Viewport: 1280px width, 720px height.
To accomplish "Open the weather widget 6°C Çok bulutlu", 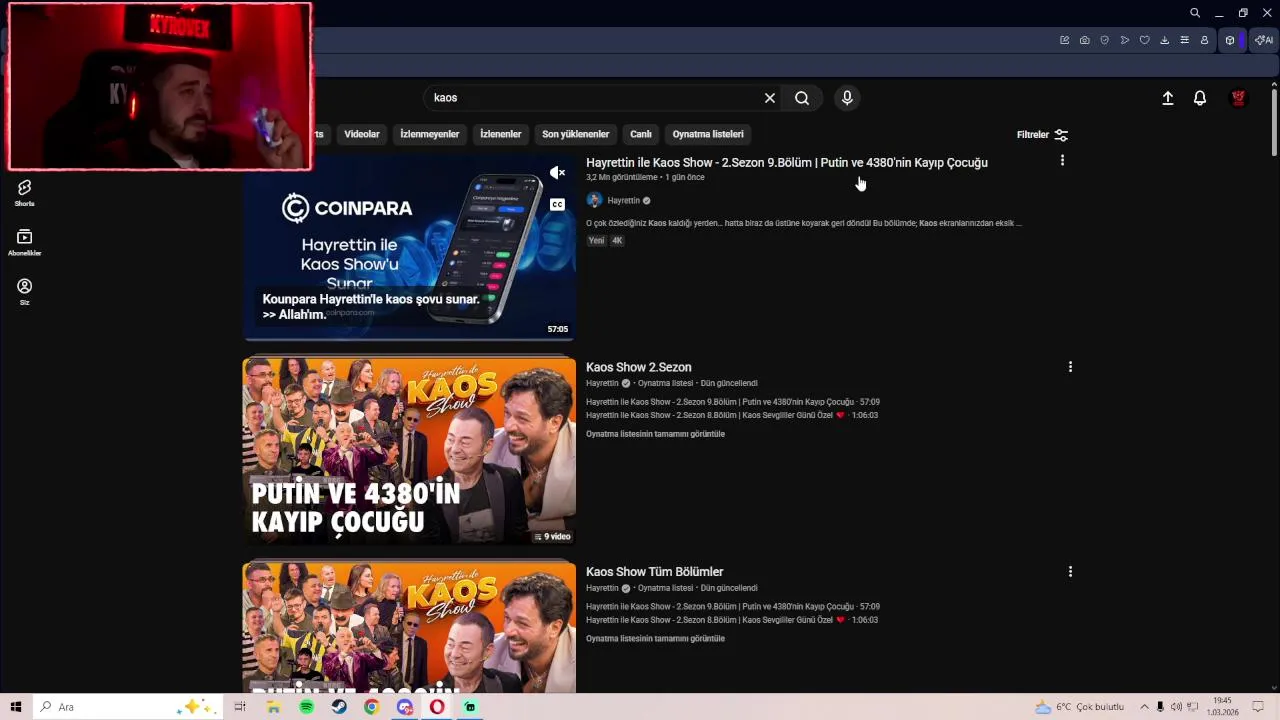I will pyautogui.click(x=1079, y=707).
